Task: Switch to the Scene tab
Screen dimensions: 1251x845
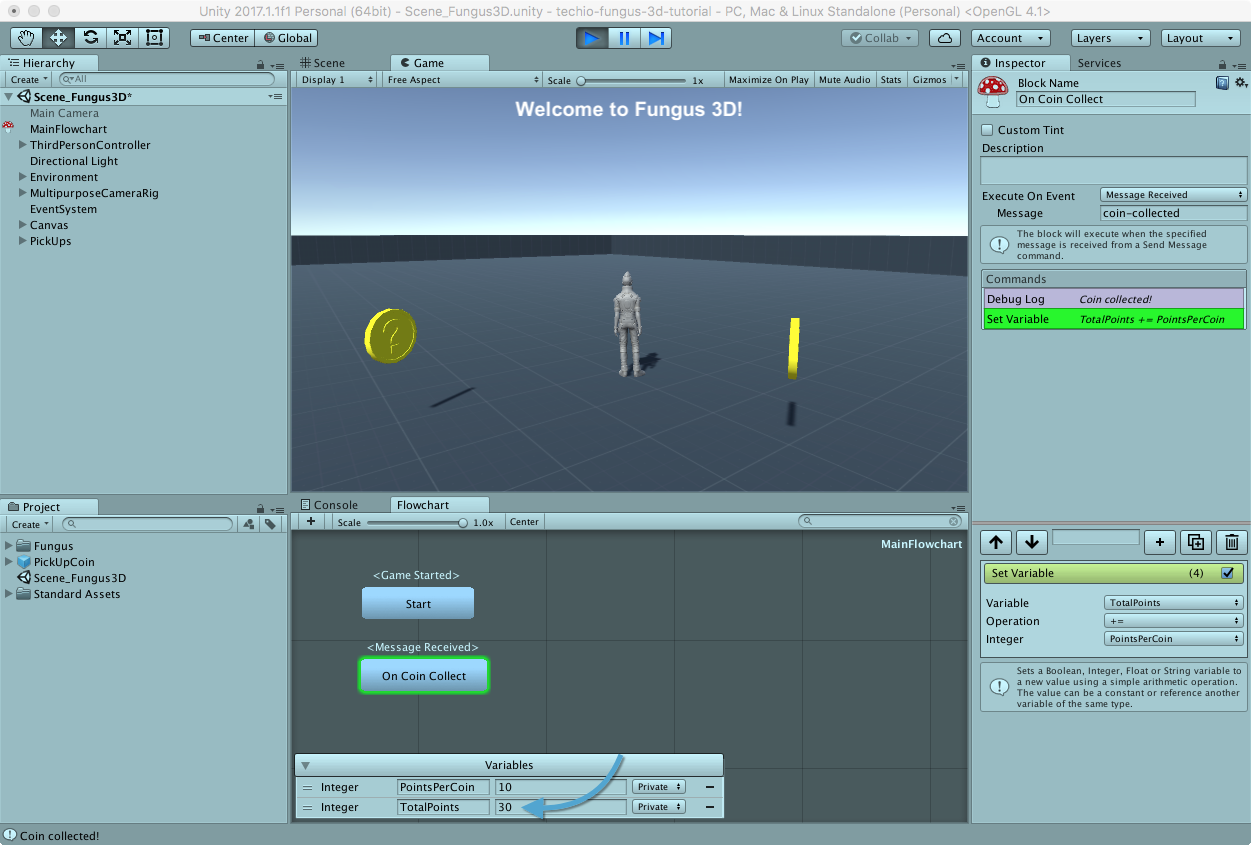Action: 322,63
